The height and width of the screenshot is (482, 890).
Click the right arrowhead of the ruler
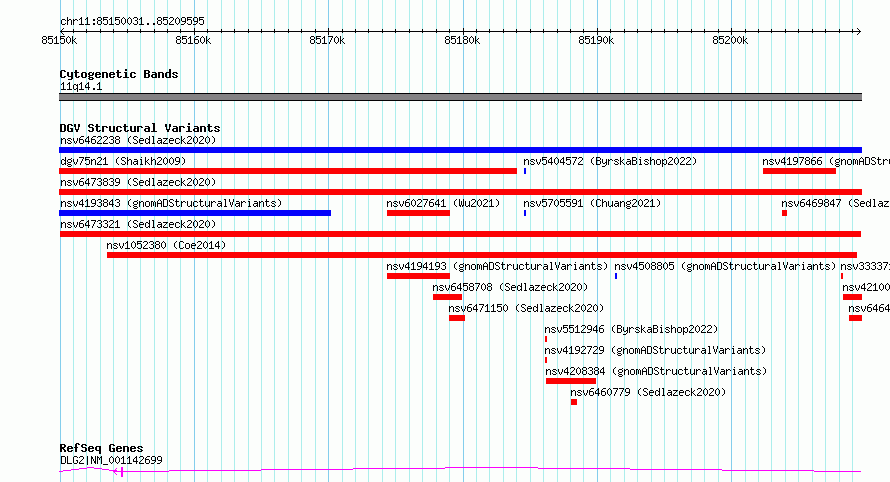[859, 31]
